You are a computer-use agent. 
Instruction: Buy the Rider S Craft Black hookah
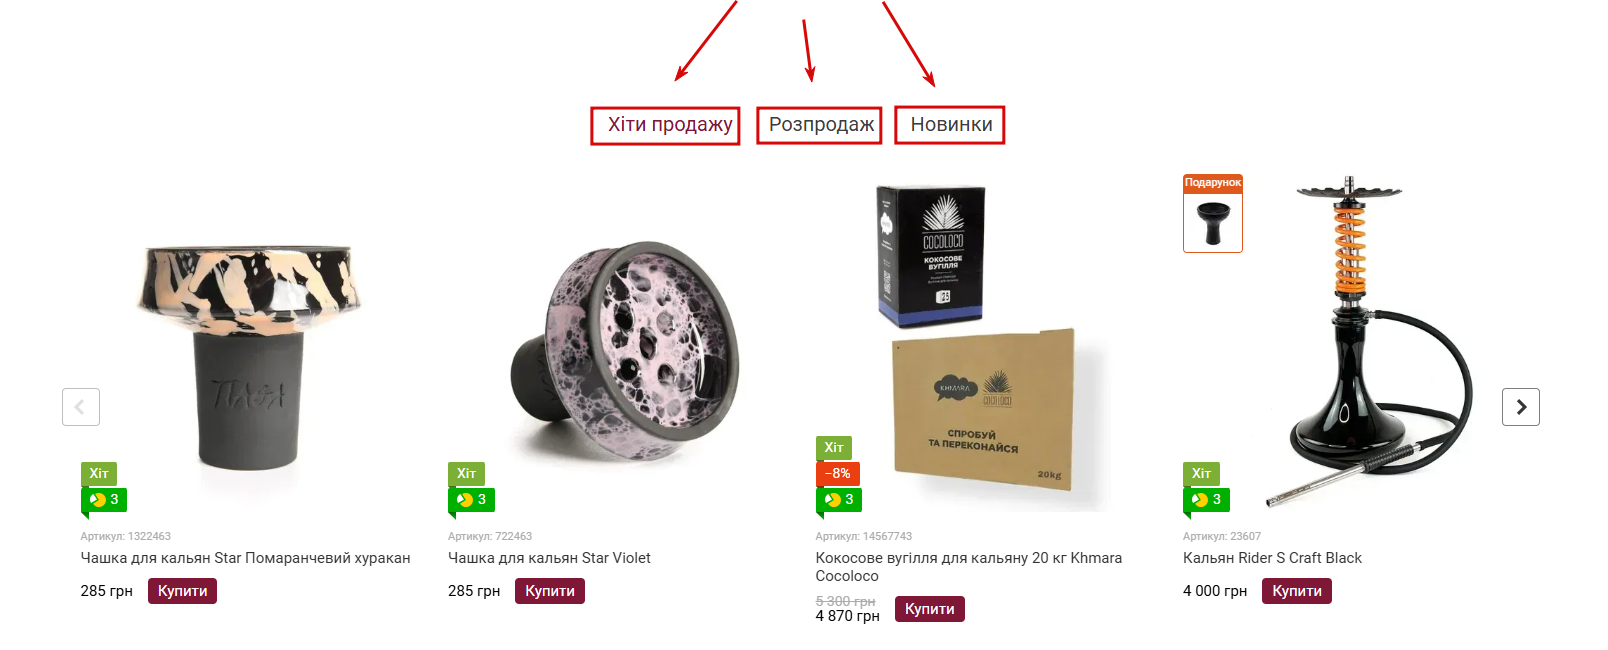pyautogui.click(x=1297, y=591)
